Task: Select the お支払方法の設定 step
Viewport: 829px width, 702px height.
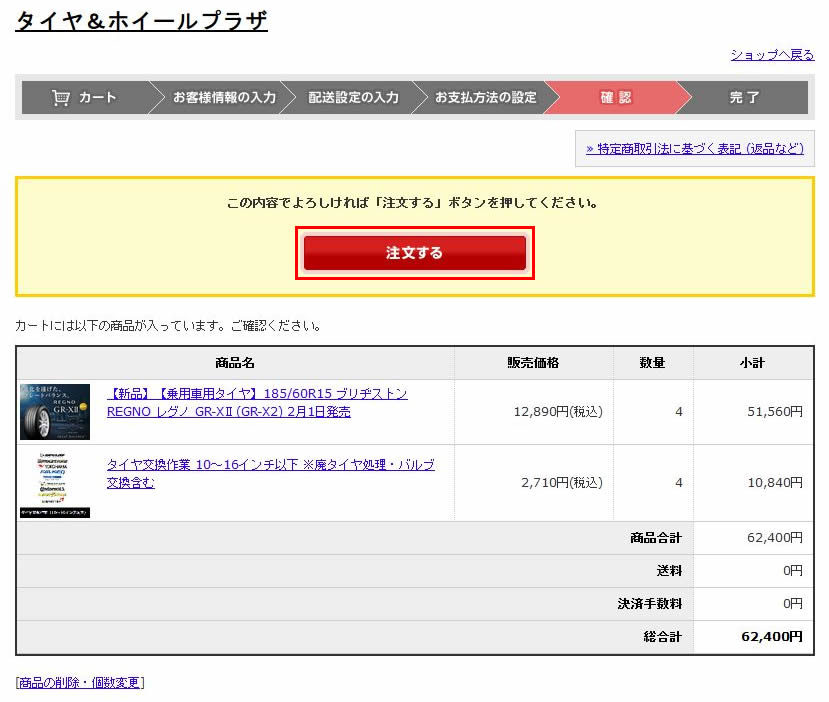Action: (x=487, y=98)
